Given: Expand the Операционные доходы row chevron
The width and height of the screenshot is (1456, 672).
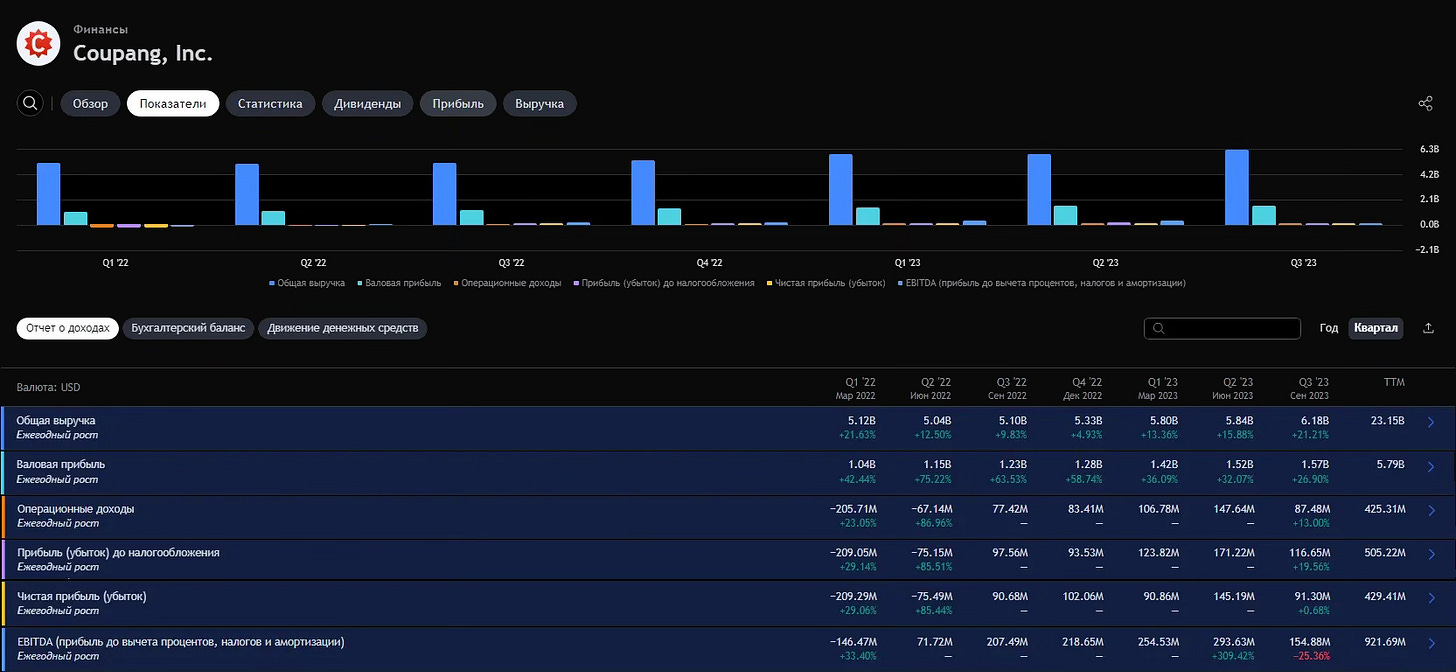Looking at the screenshot, I should tap(1431, 510).
